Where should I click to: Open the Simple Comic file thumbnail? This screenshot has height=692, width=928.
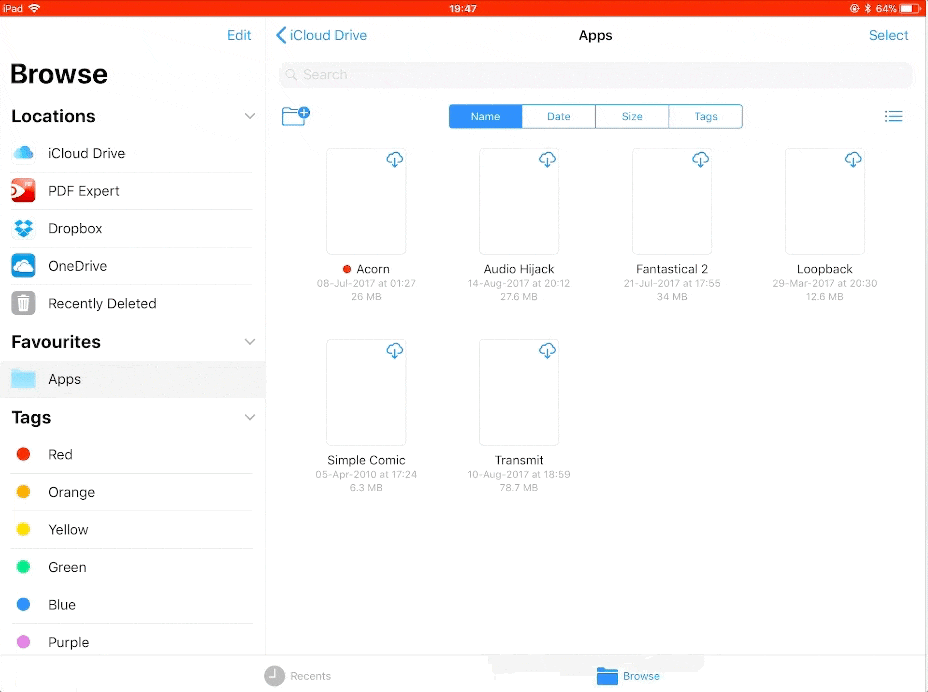click(x=366, y=392)
